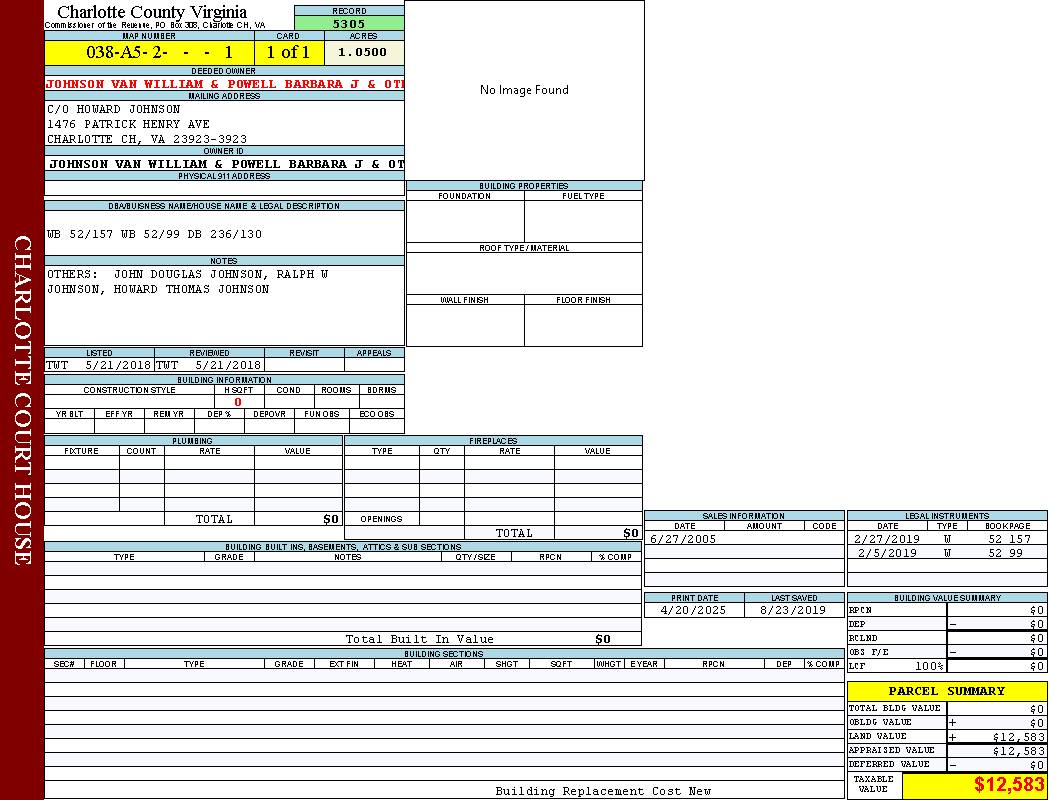This screenshot has width=1050, height=800.
Task: Select the last saved date 8/23/2019
Action: 793,610
